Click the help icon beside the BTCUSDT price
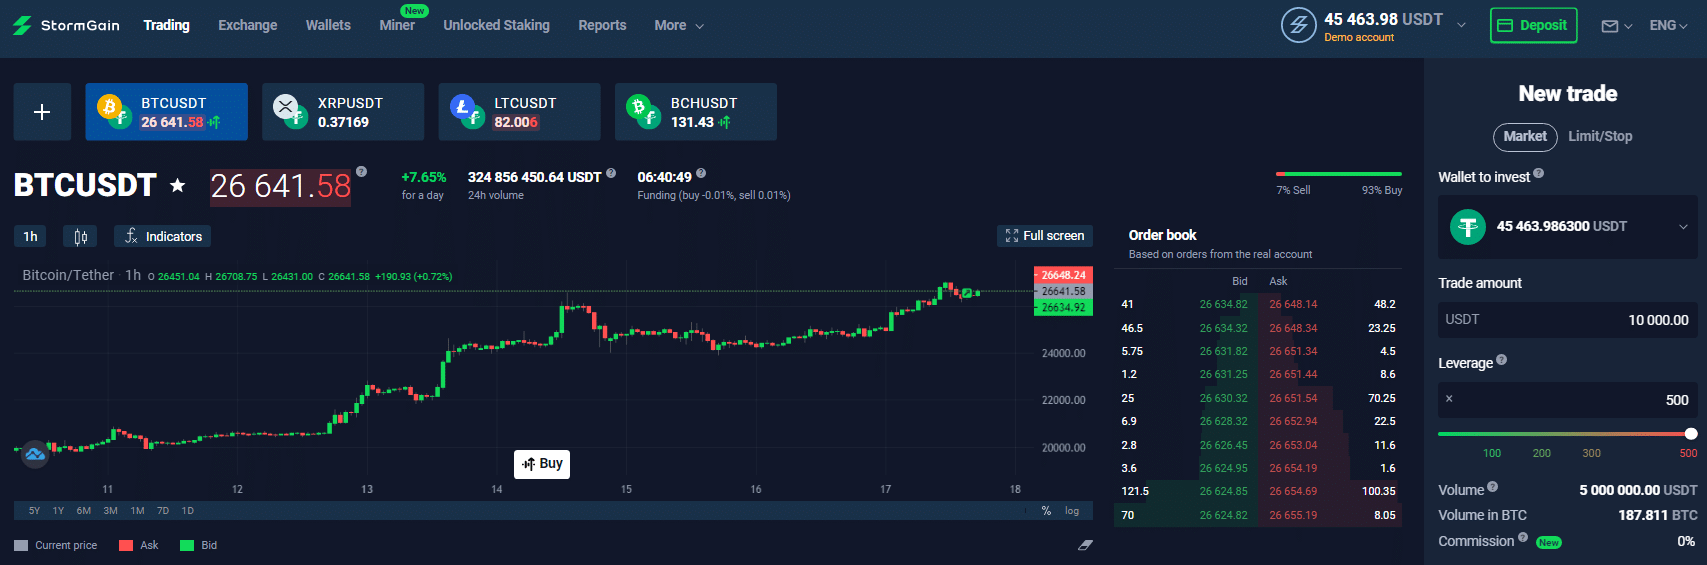The width and height of the screenshot is (1707, 565). [x=362, y=171]
